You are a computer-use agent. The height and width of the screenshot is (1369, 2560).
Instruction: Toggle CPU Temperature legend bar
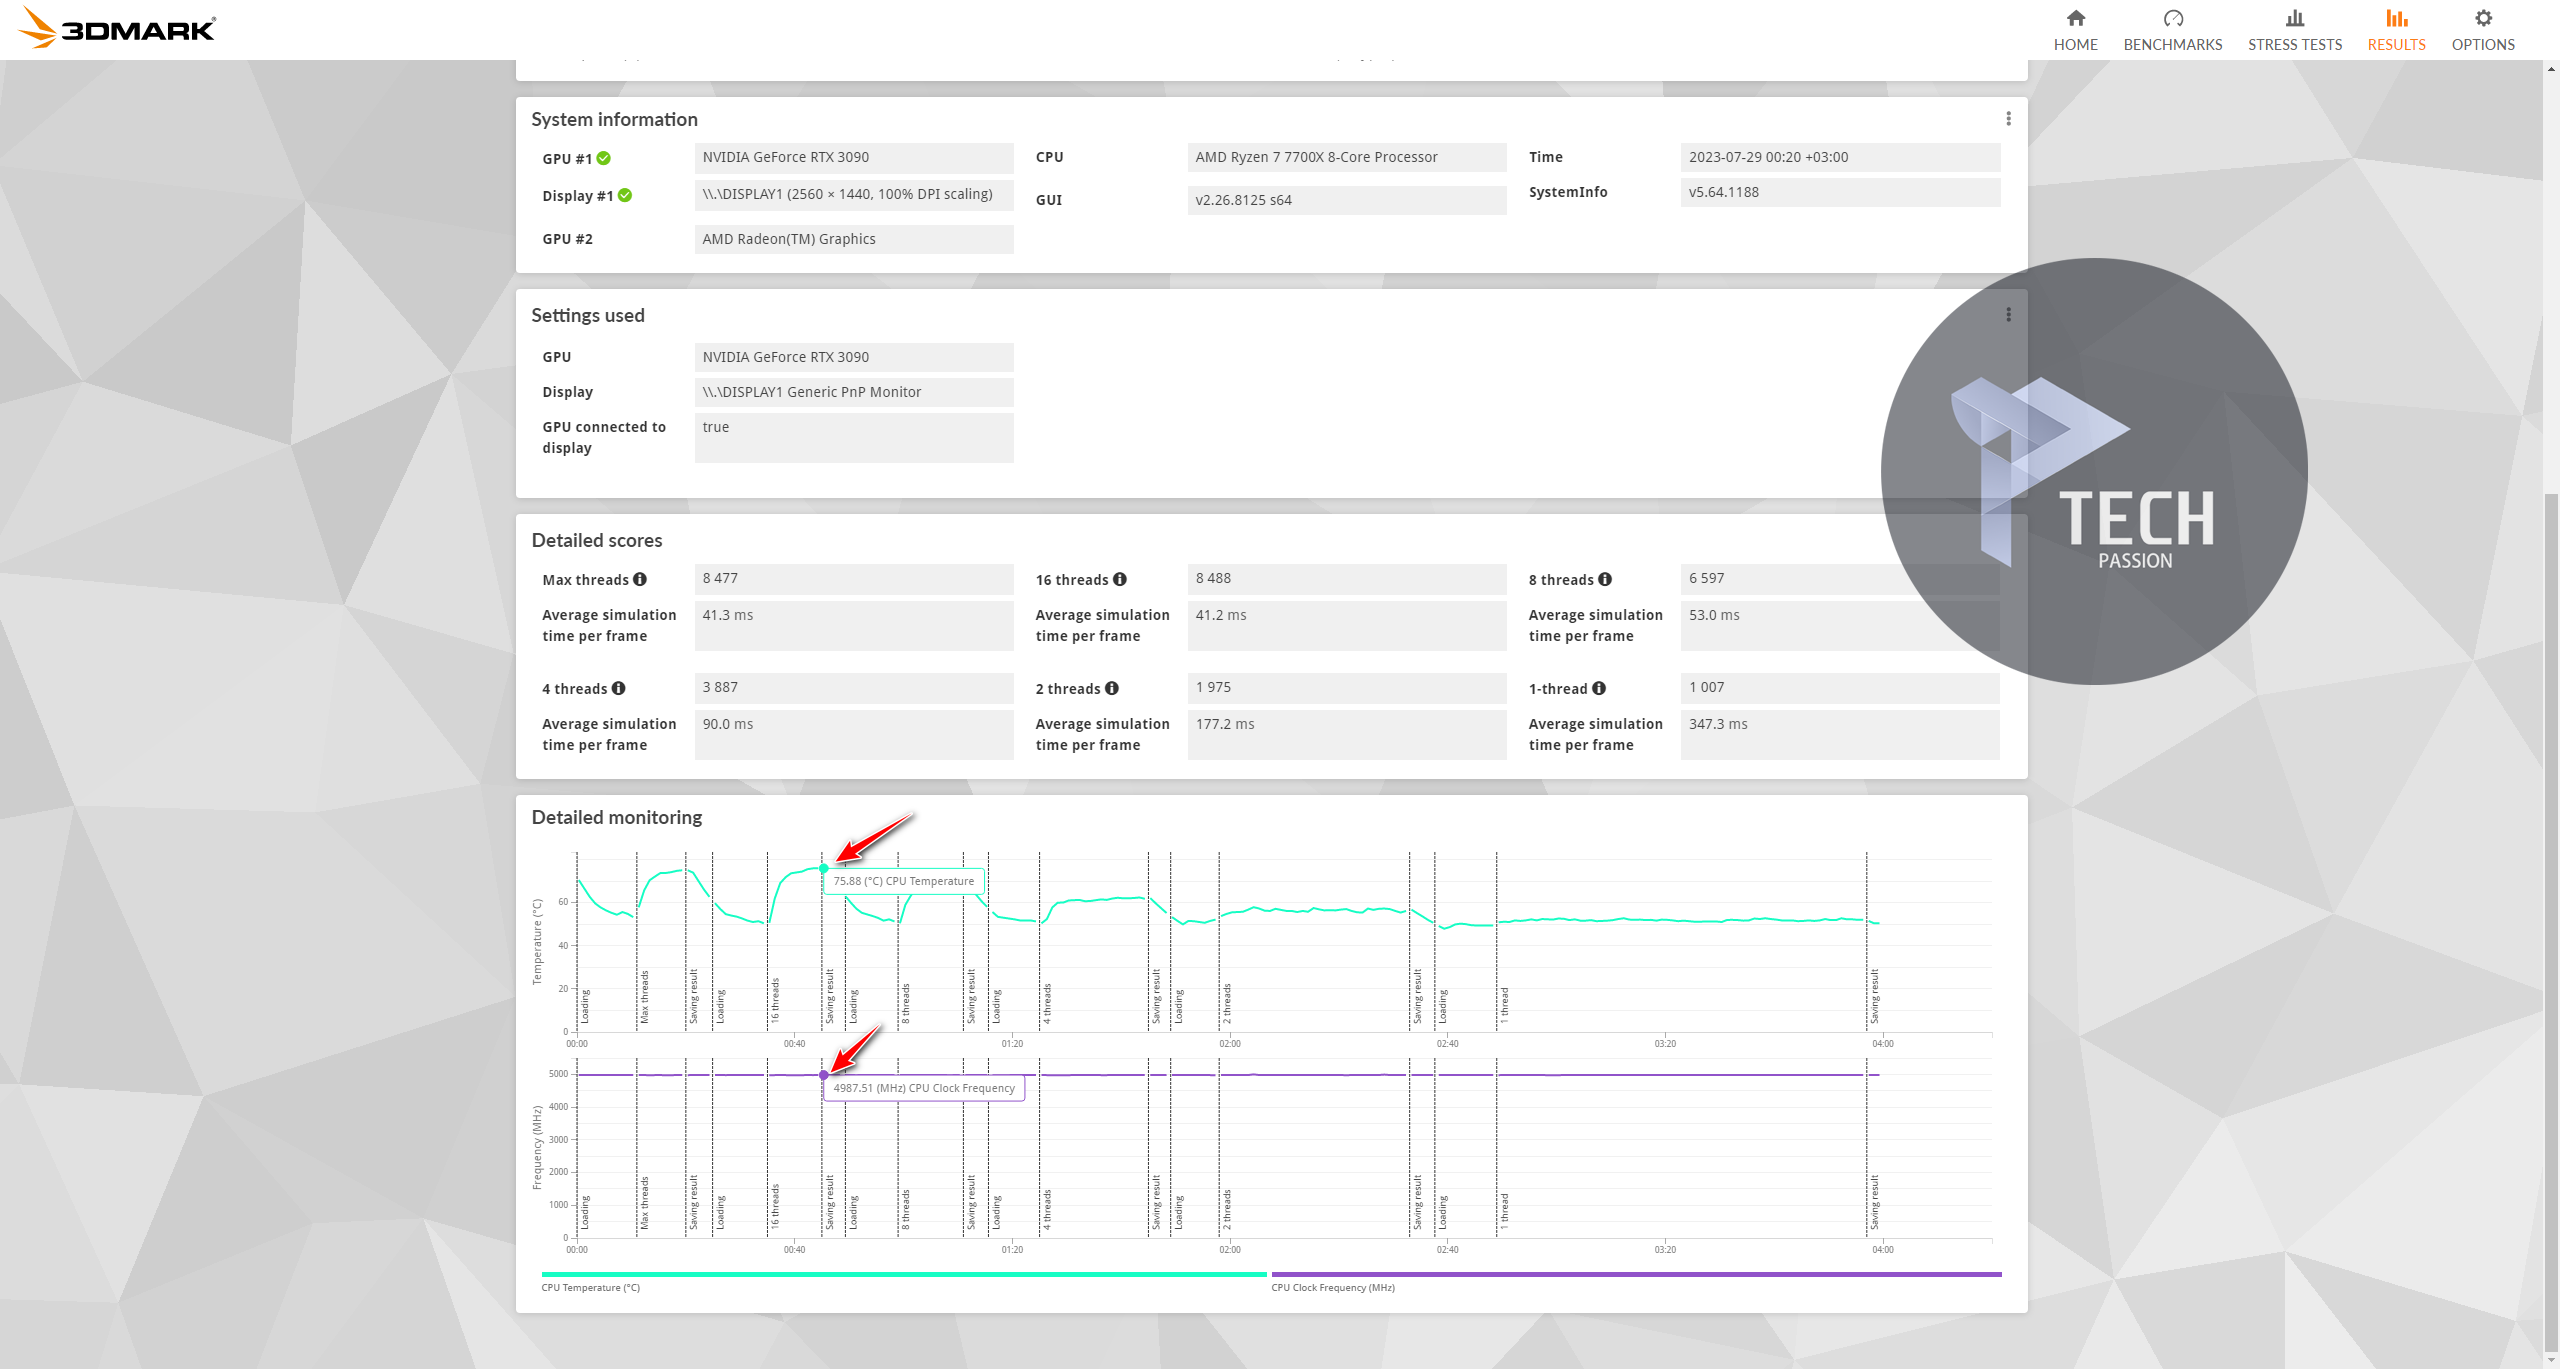click(903, 1274)
